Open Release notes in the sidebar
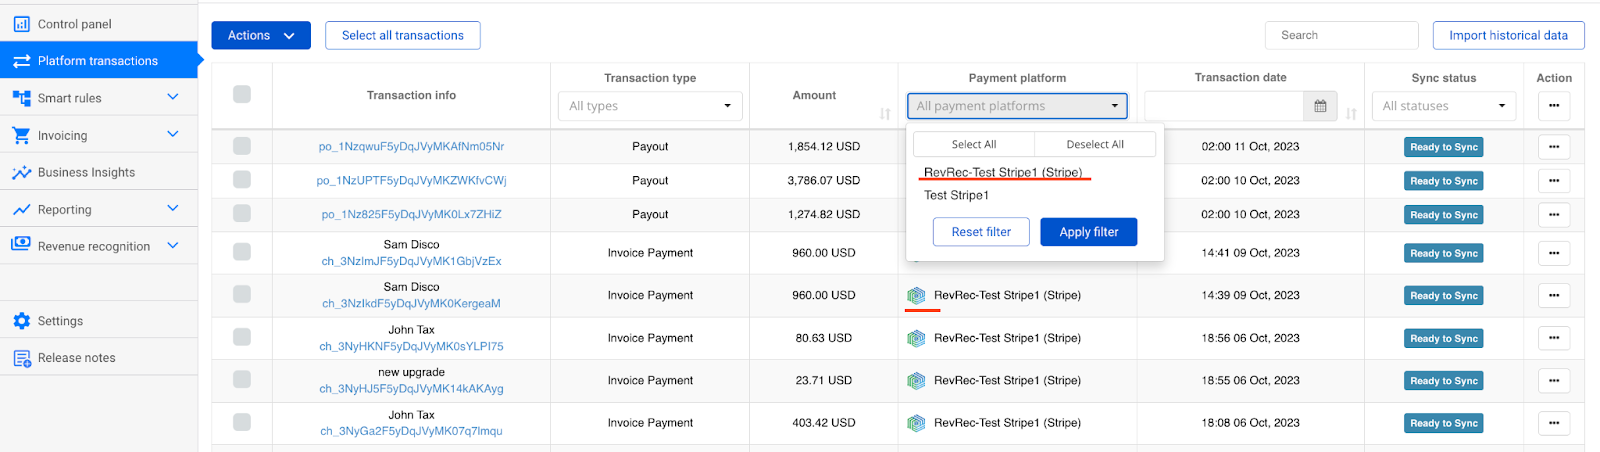 pos(76,358)
